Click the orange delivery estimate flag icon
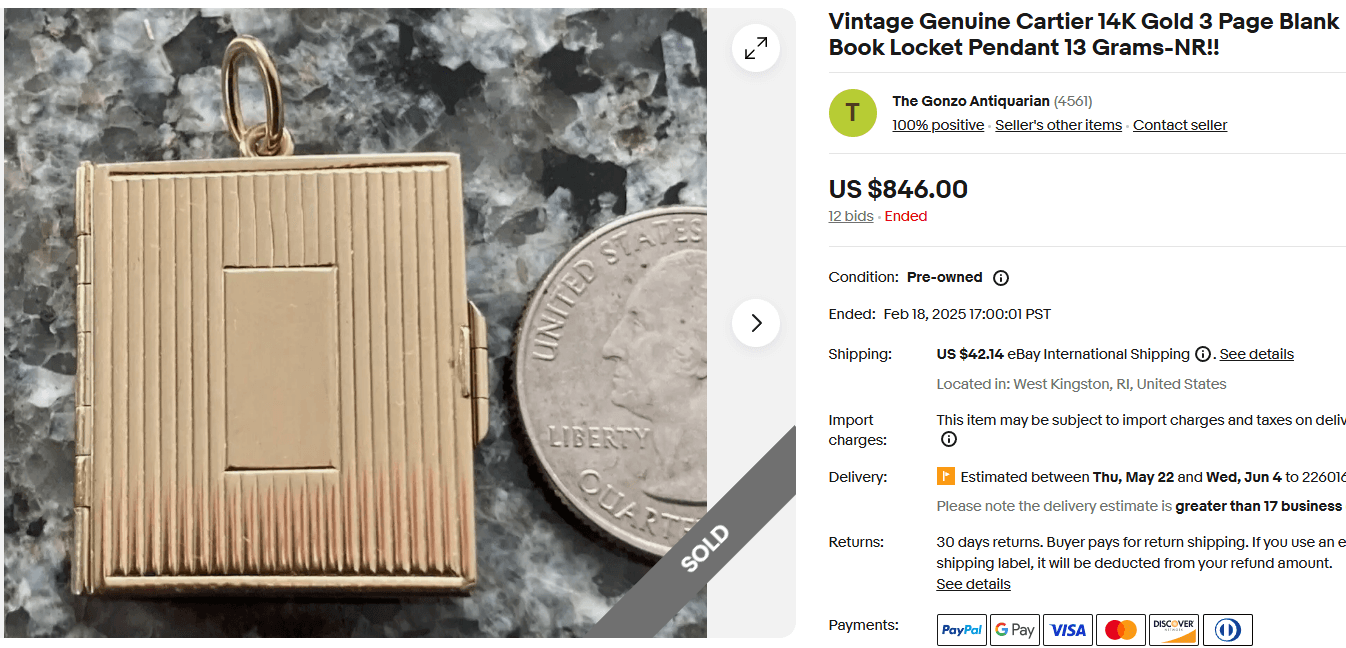 click(x=945, y=476)
